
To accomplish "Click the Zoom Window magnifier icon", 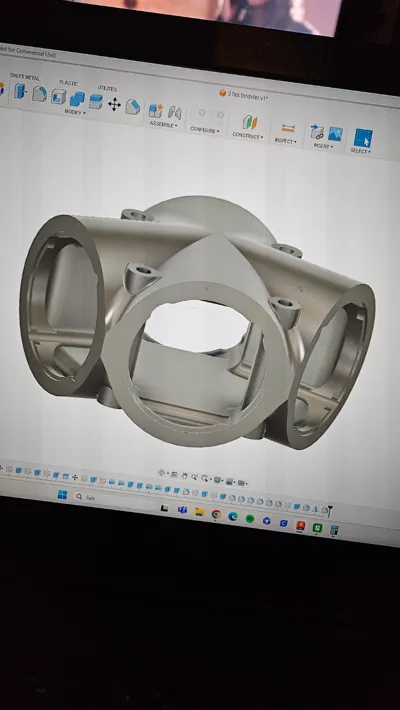I will [x=205, y=478].
